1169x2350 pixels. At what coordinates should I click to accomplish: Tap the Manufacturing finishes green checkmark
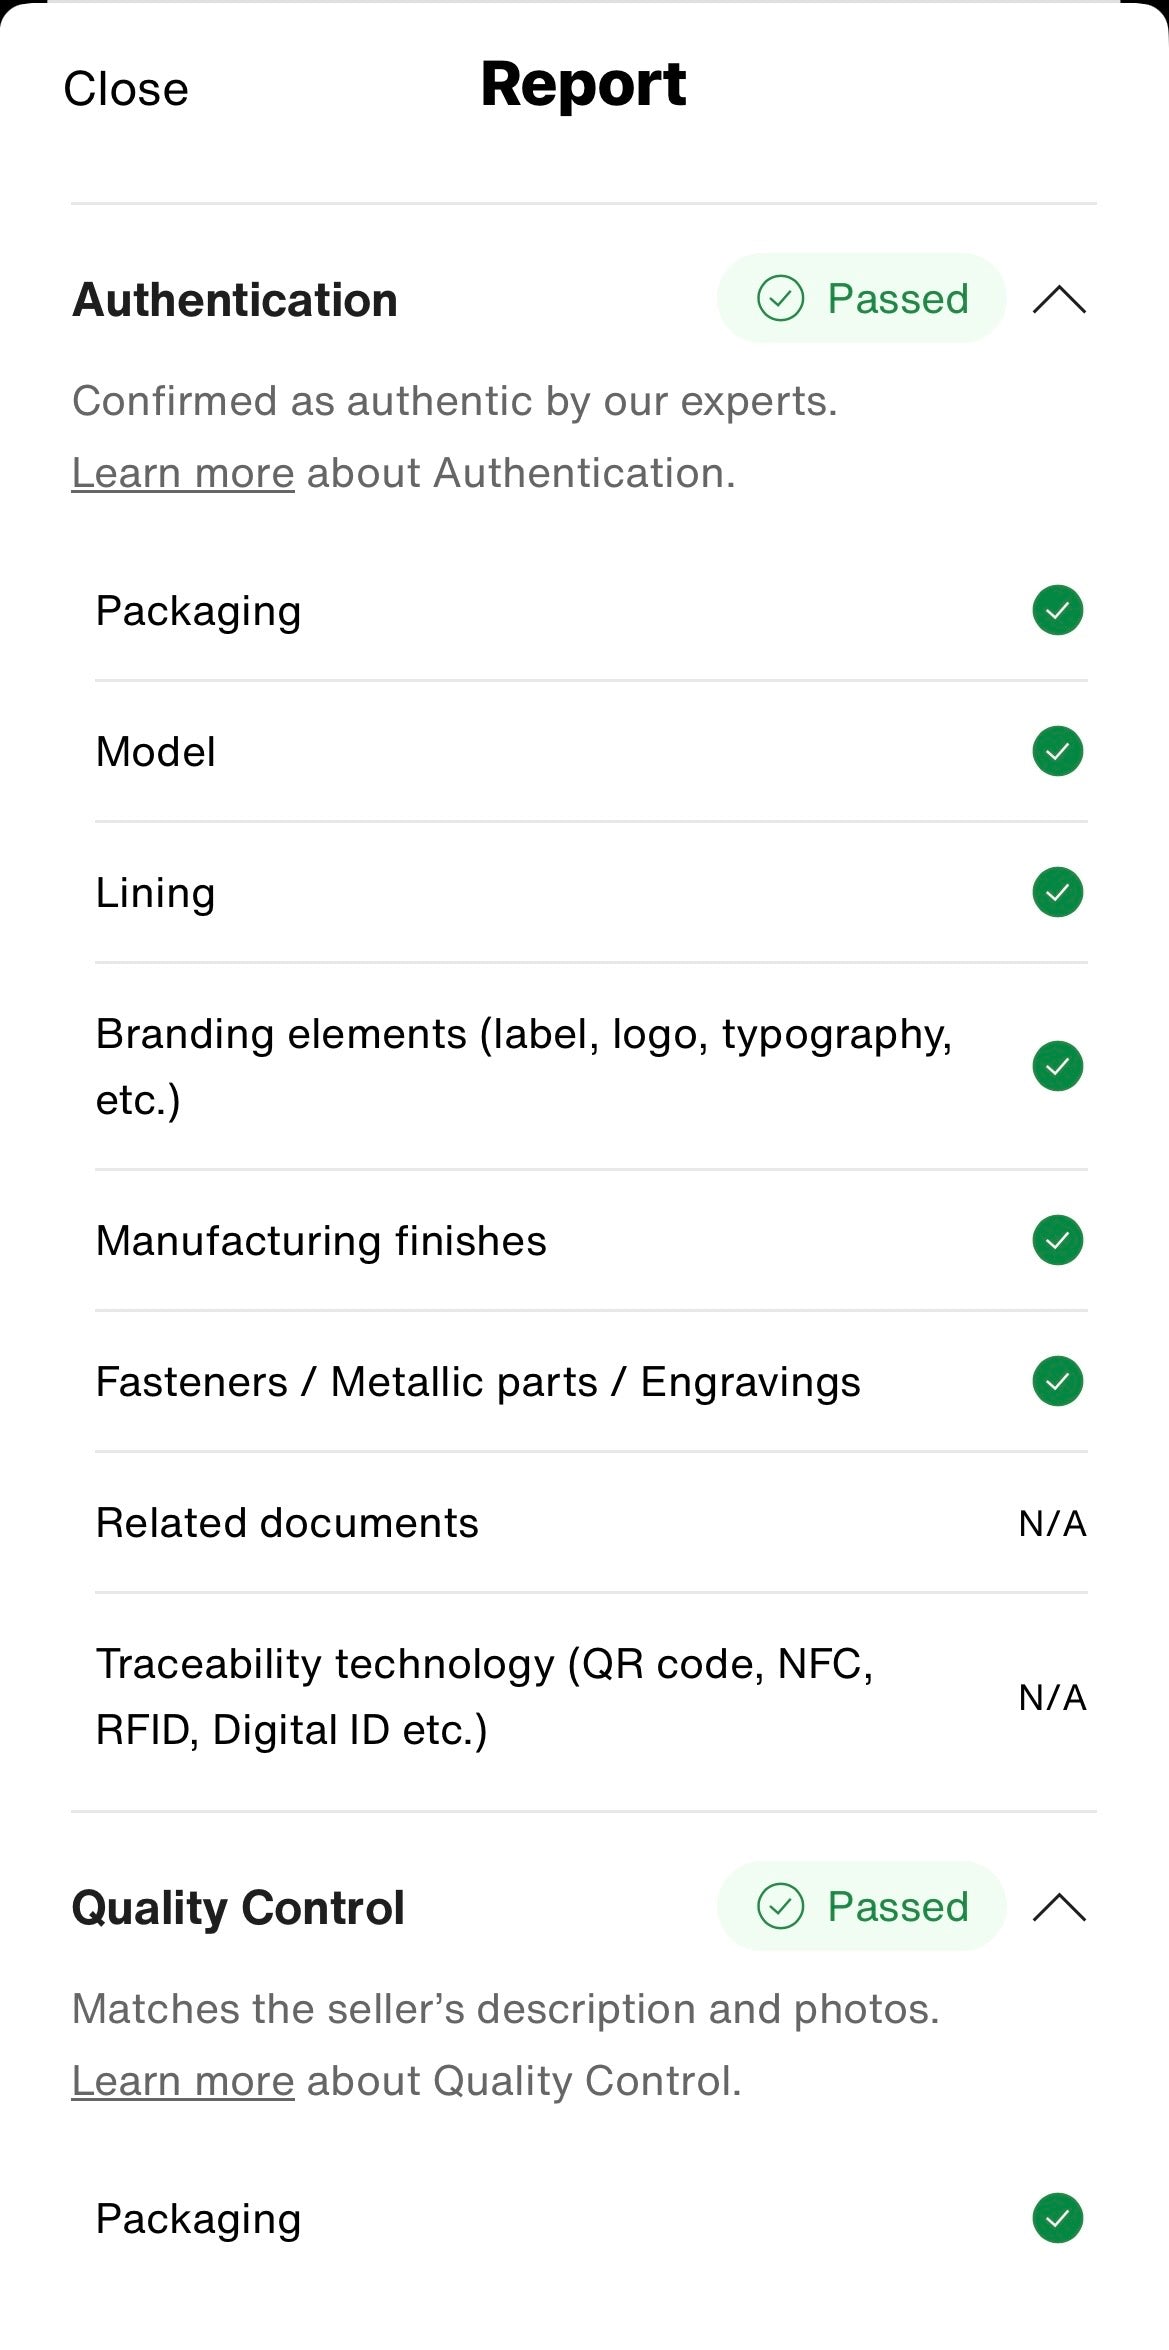[1057, 1240]
